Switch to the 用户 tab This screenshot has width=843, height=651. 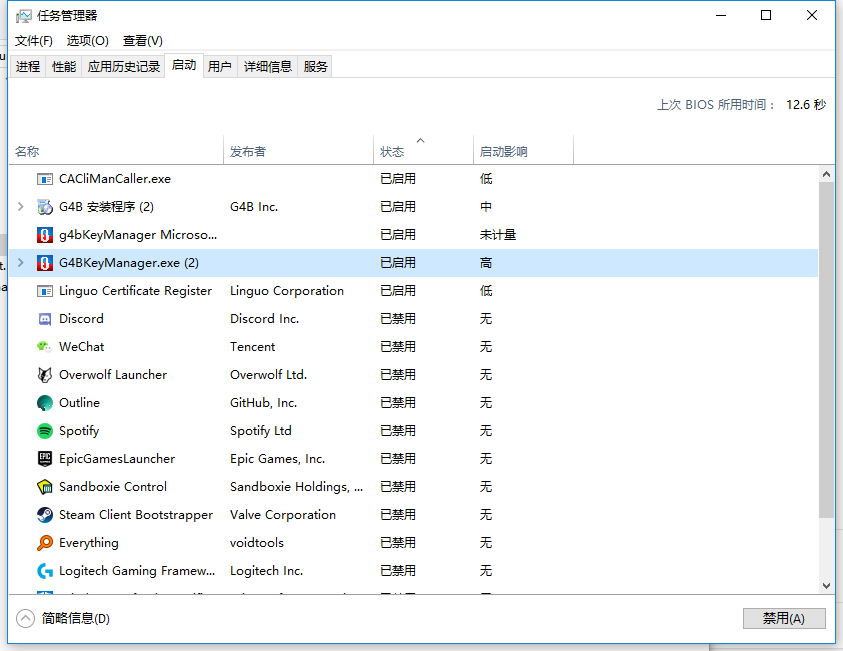tap(220, 67)
